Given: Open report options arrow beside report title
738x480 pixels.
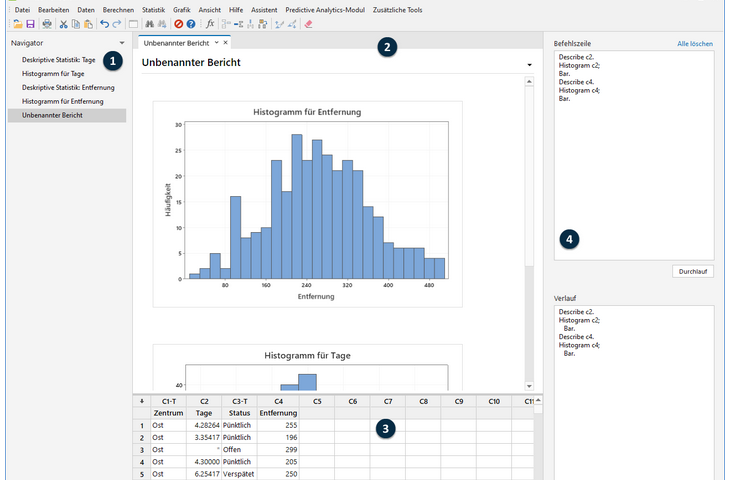Looking at the screenshot, I should coord(528,65).
